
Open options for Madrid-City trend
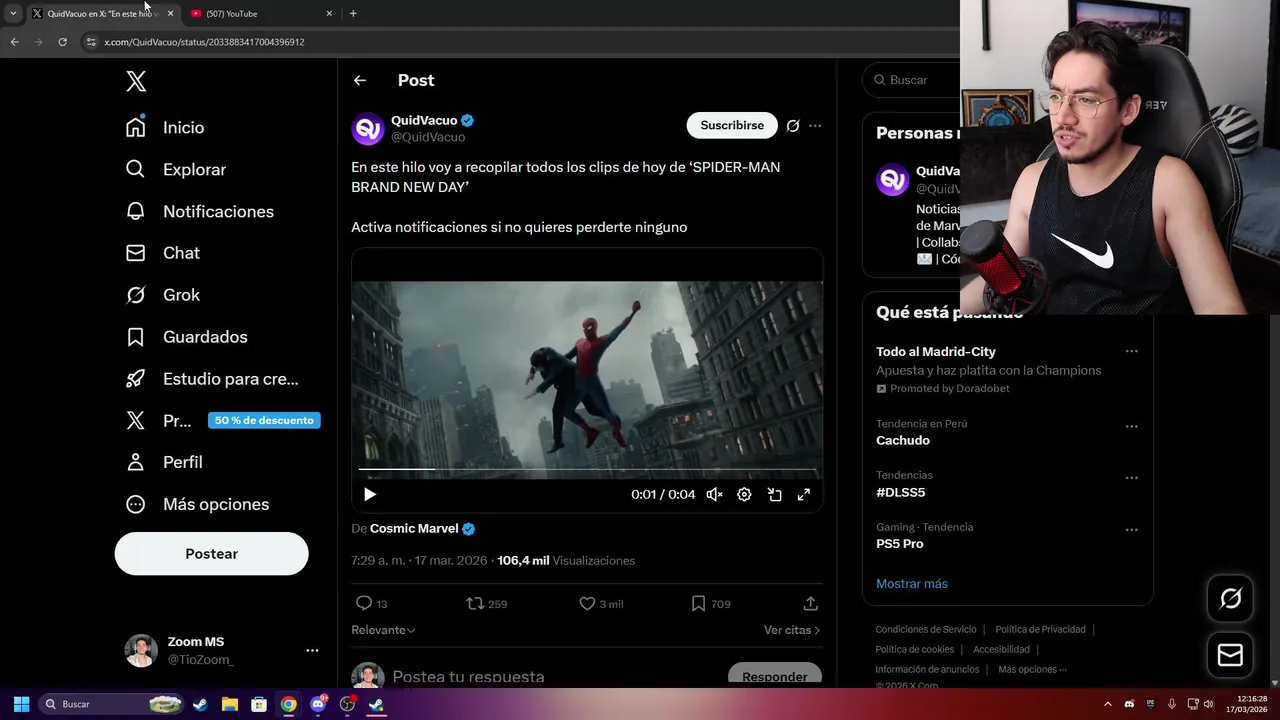pos(1132,351)
